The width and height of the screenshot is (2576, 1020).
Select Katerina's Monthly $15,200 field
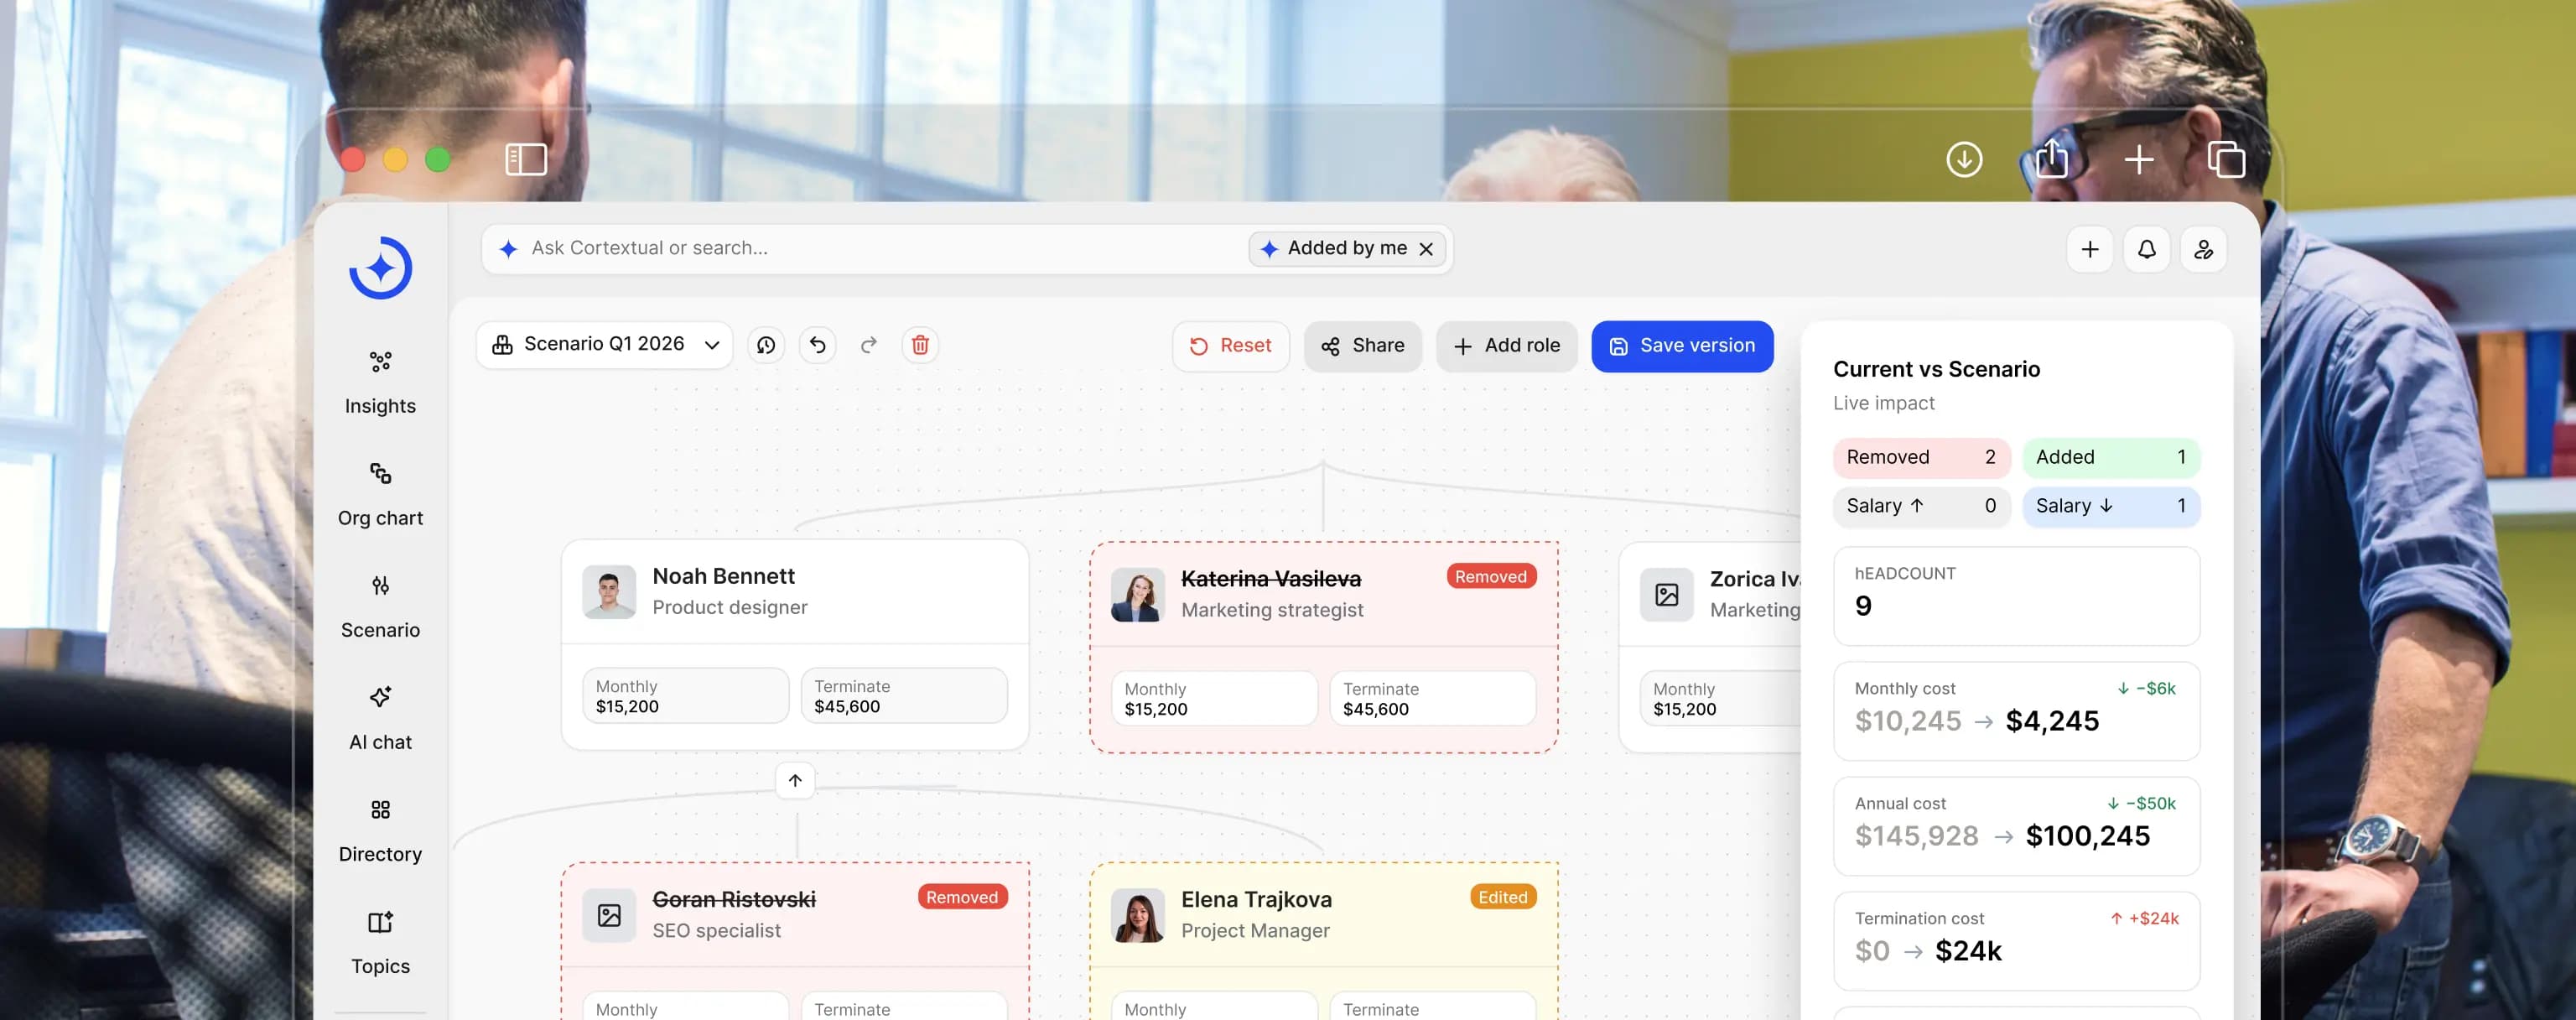tap(1214, 698)
